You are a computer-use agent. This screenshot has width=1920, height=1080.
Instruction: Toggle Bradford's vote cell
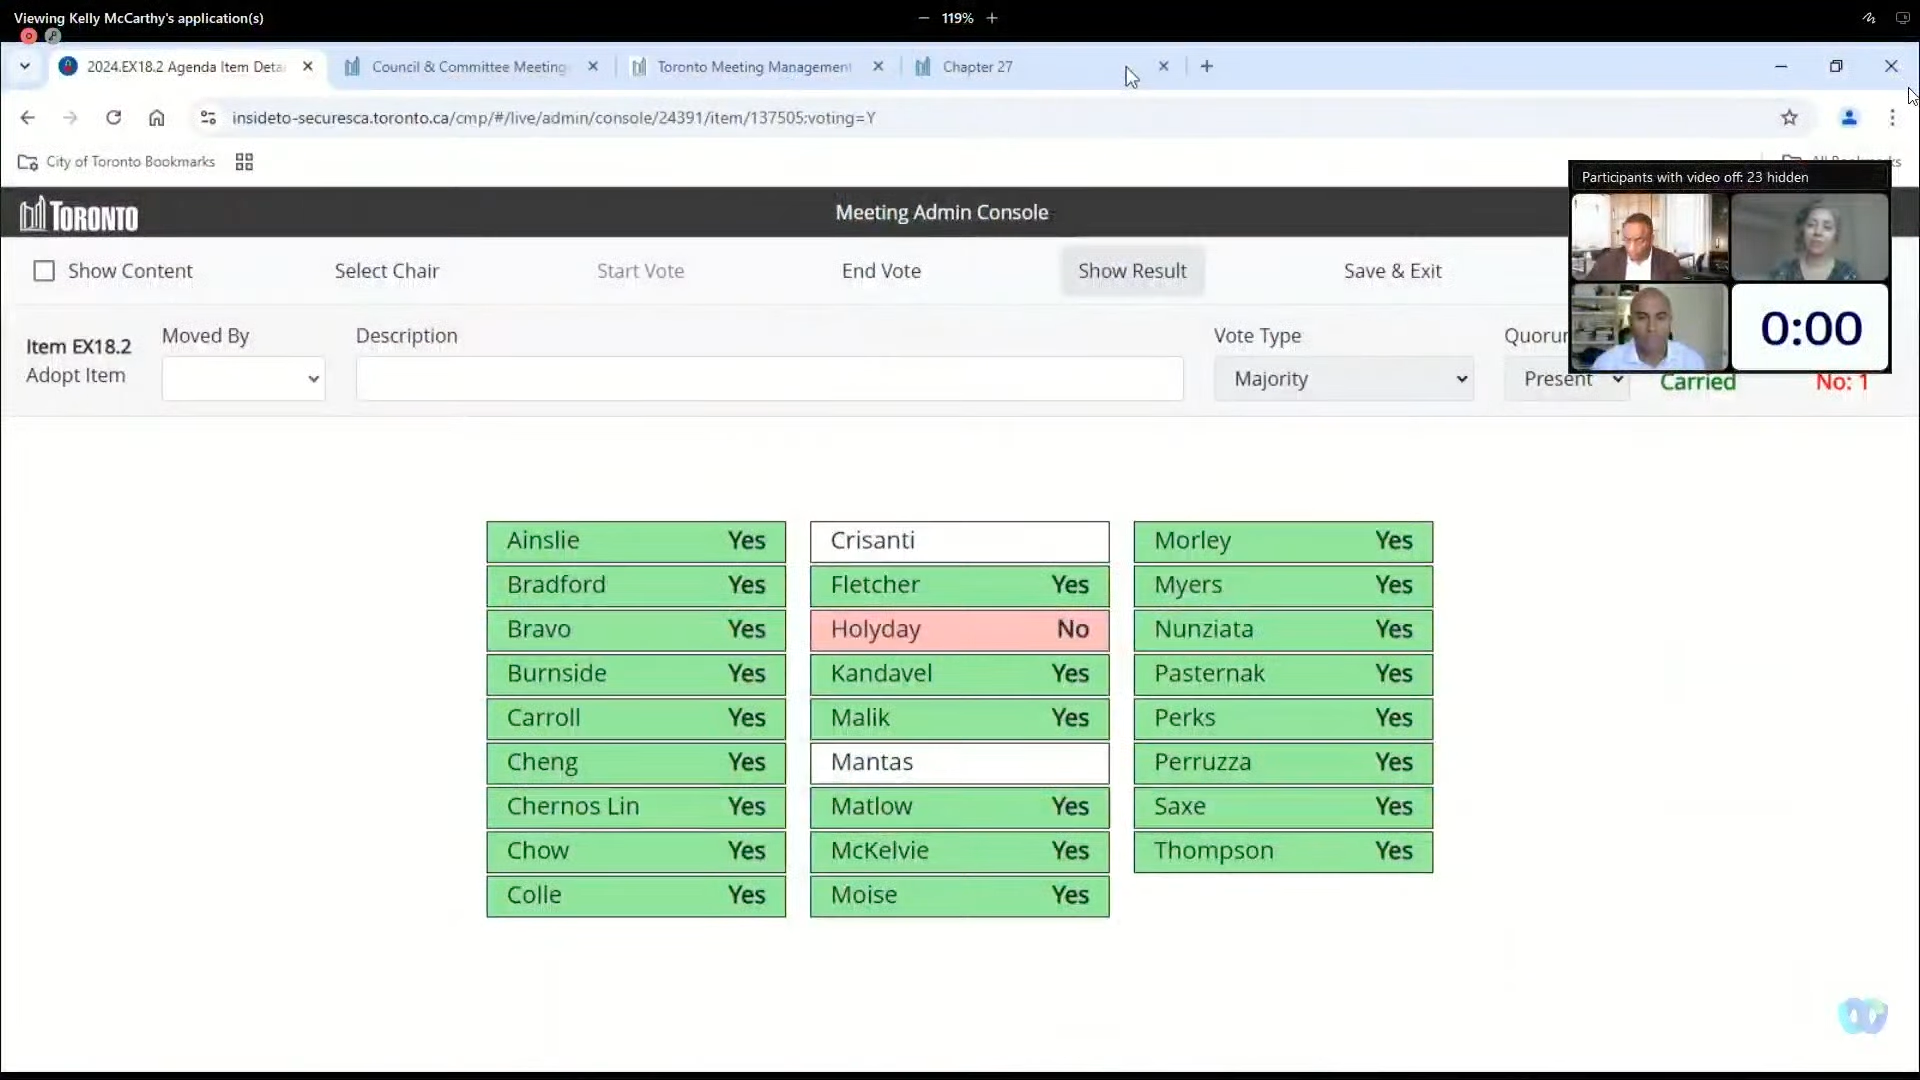636,585
